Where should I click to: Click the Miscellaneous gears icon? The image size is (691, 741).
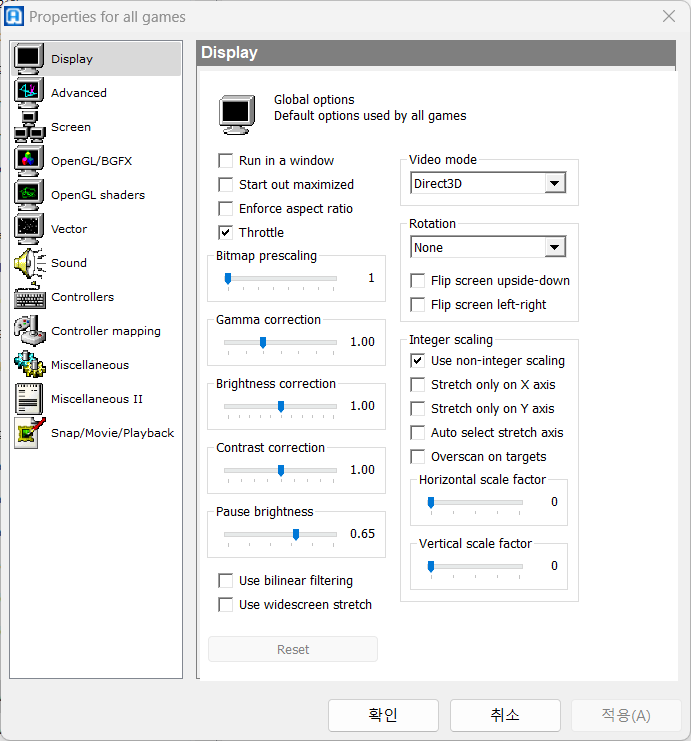[29, 365]
